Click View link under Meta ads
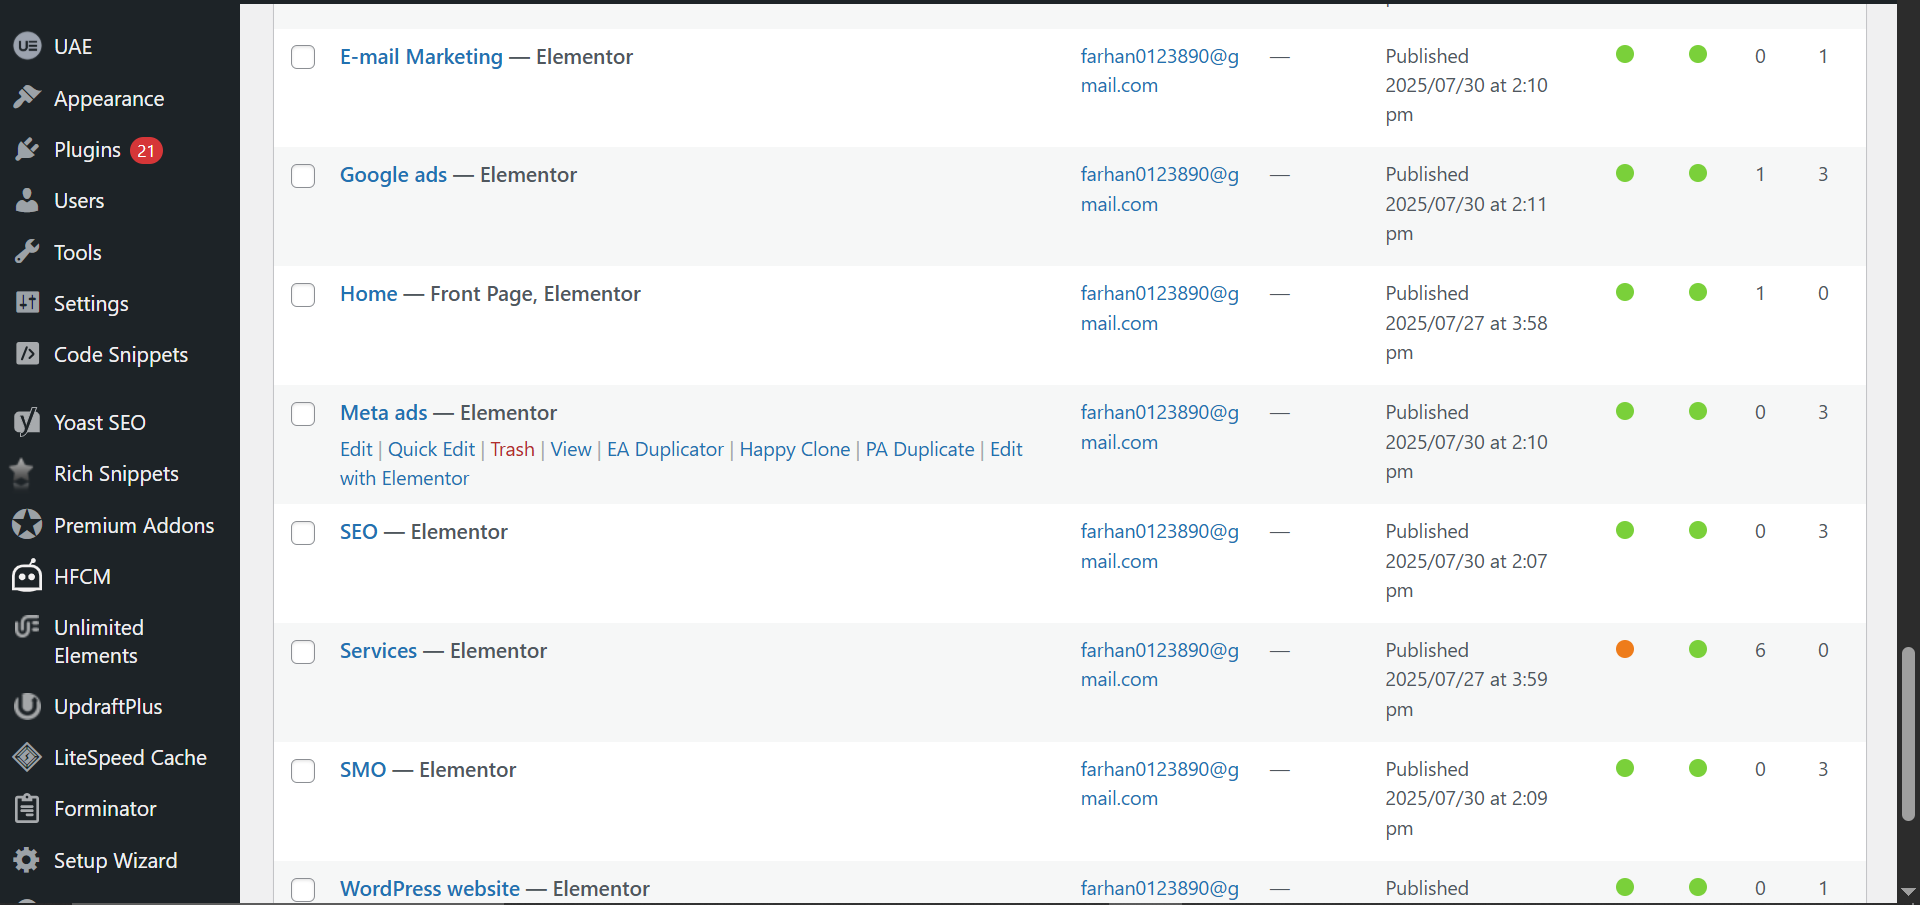 (x=571, y=449)
